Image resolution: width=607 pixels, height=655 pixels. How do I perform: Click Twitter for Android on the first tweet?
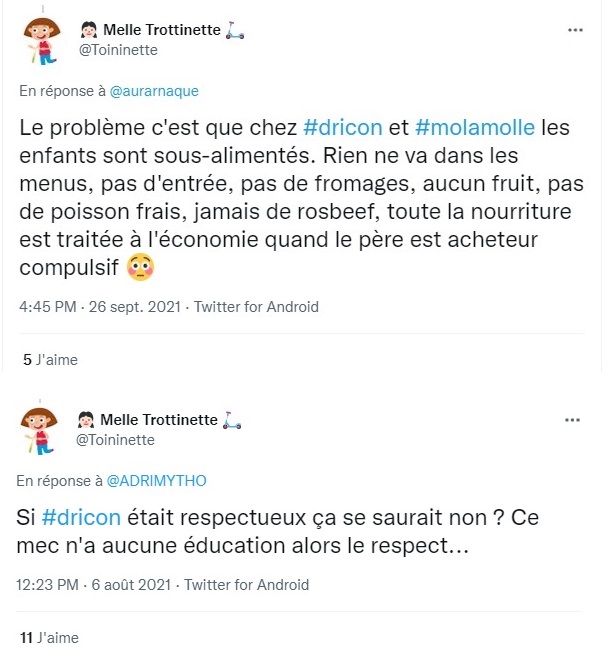(x=255, y=307)
